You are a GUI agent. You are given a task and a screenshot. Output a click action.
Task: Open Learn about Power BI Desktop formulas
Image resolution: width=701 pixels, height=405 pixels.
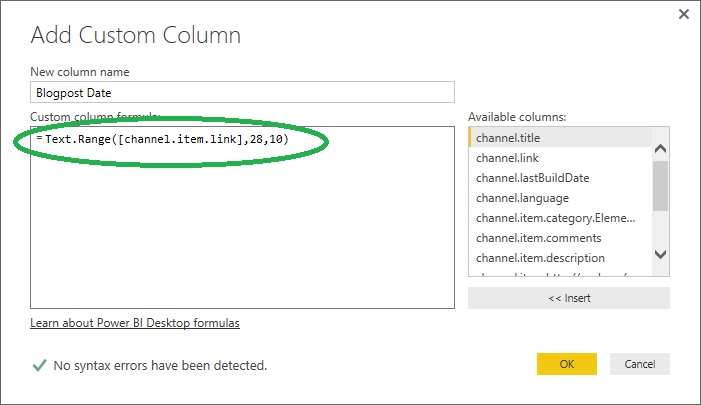pos(135,323)
